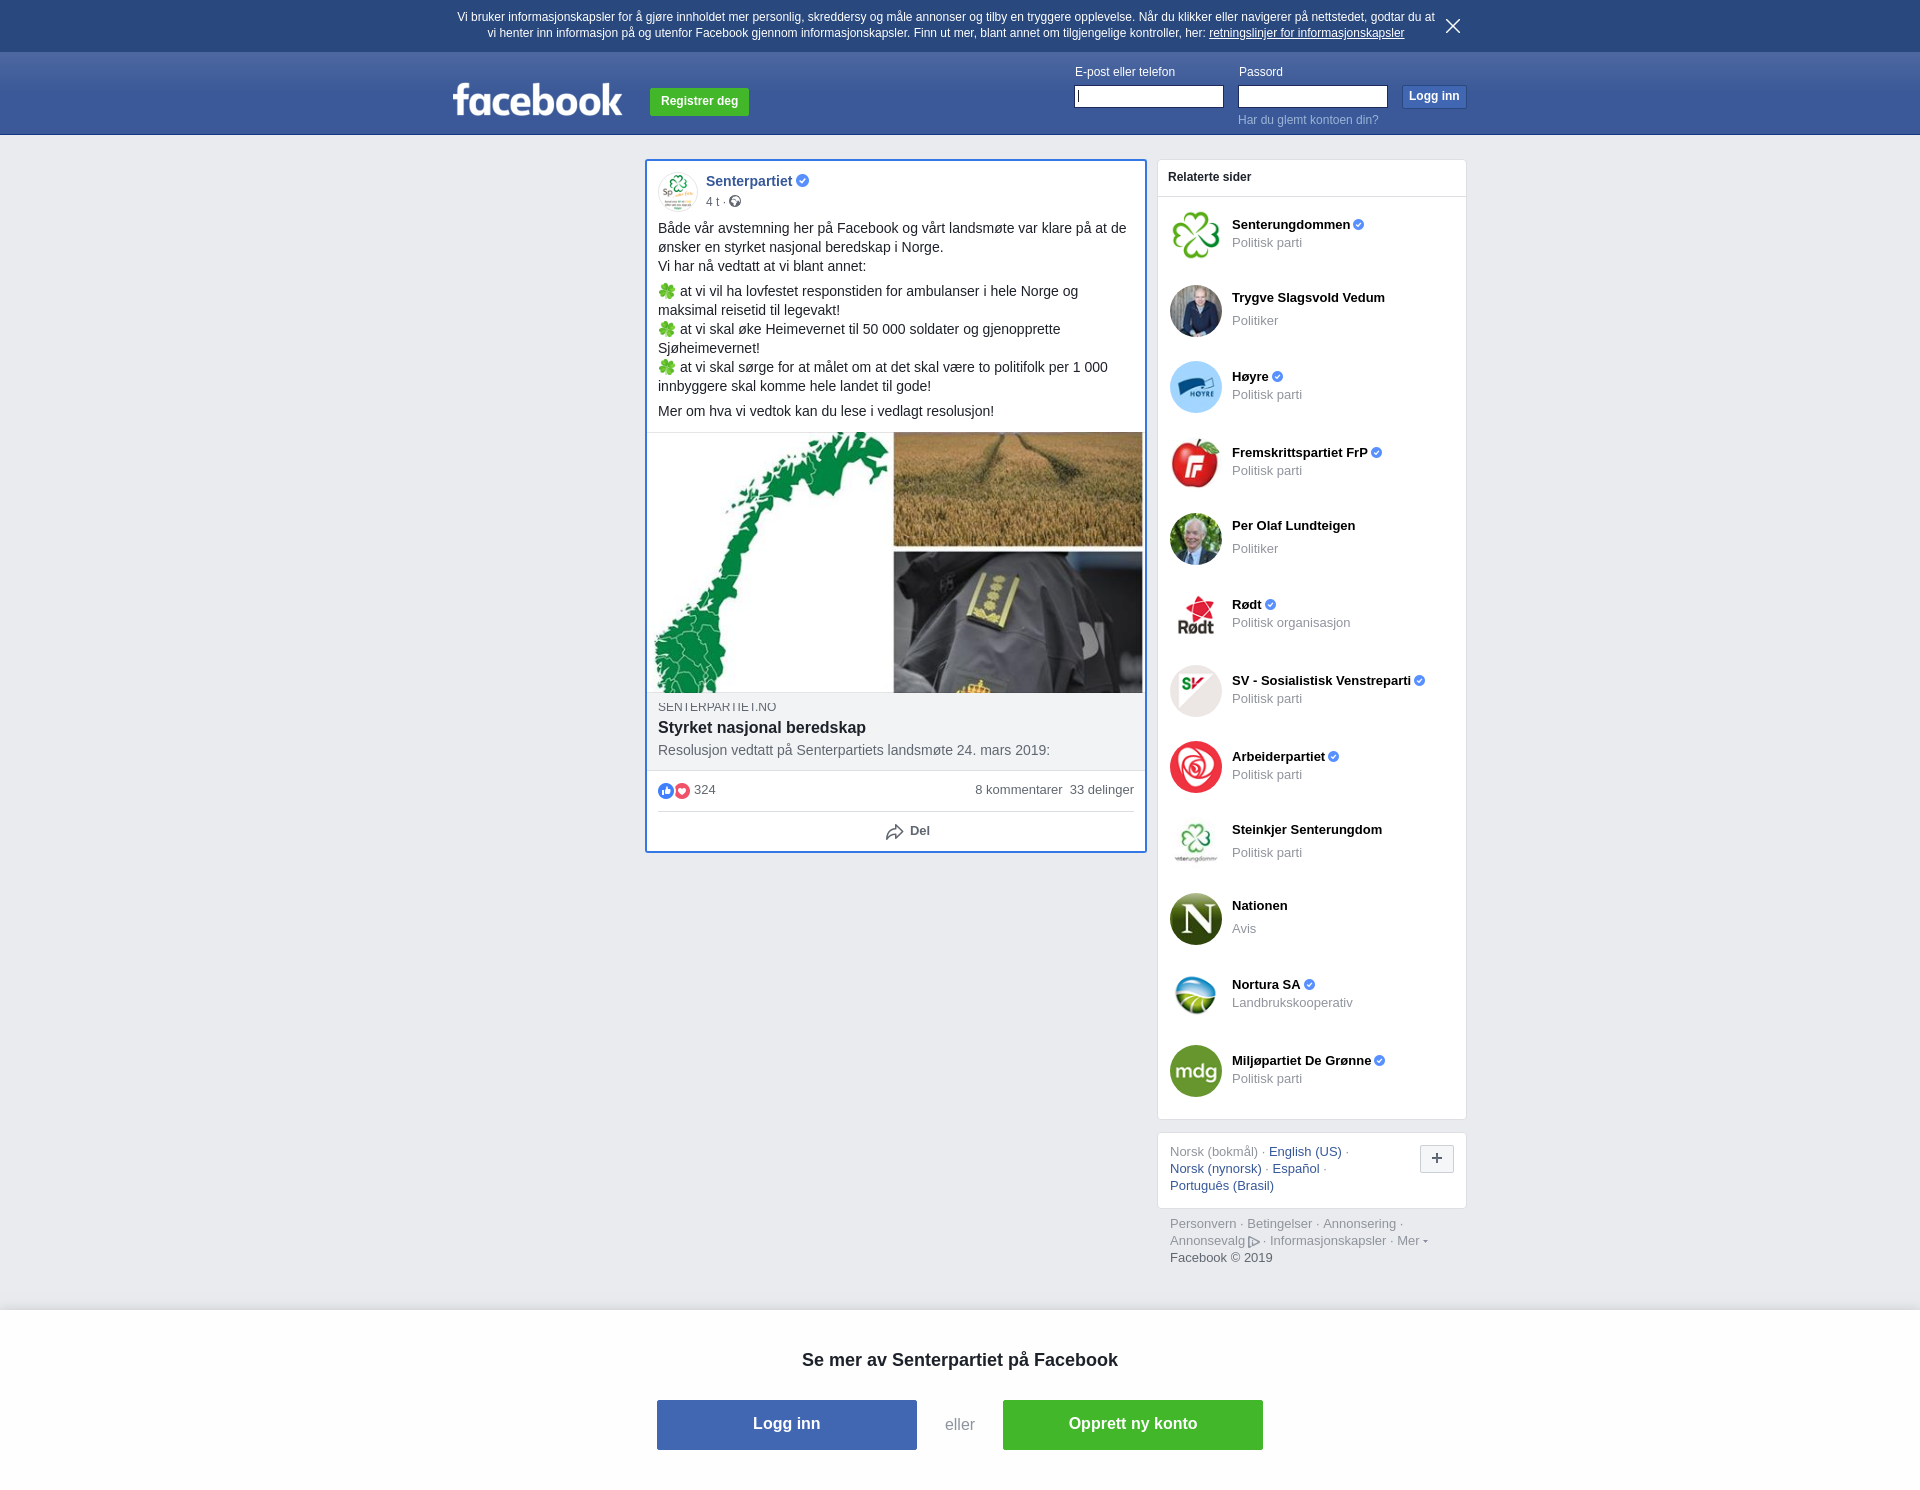Open Trygve Slagsvold Vedum profile photo

pos(1196,311)
